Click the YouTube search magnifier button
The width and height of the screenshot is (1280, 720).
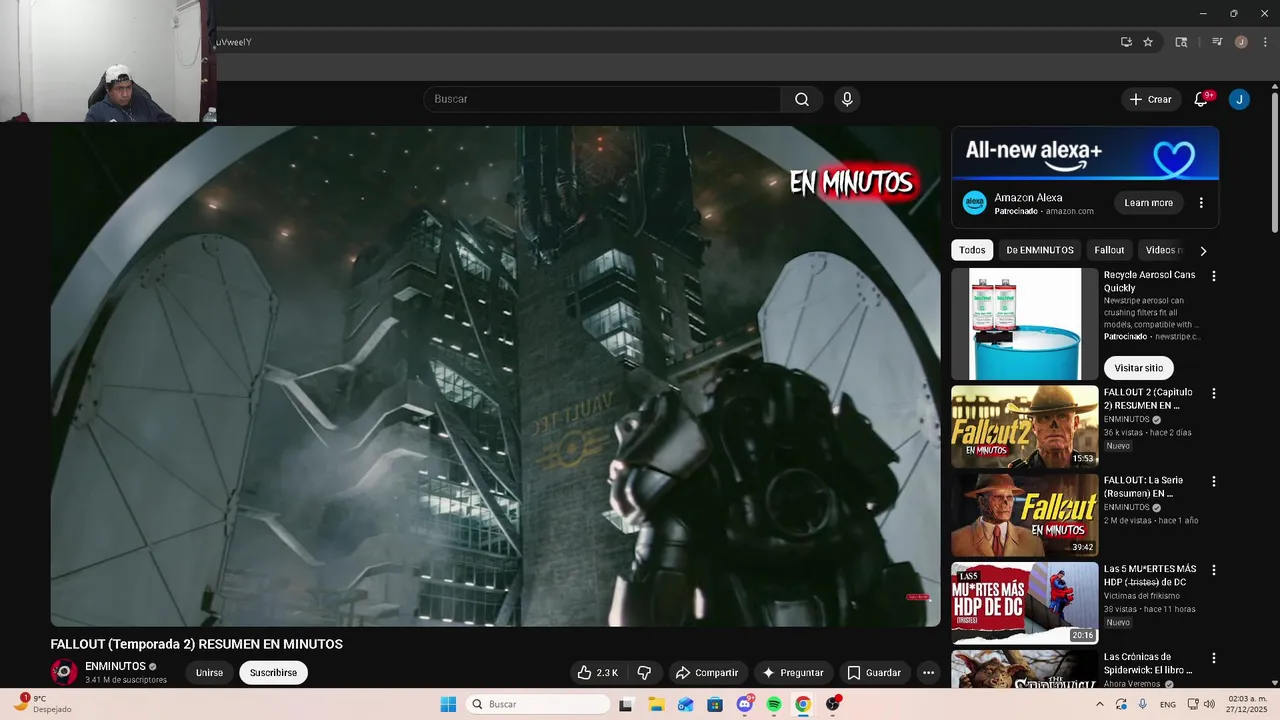(x=802, y=99)
